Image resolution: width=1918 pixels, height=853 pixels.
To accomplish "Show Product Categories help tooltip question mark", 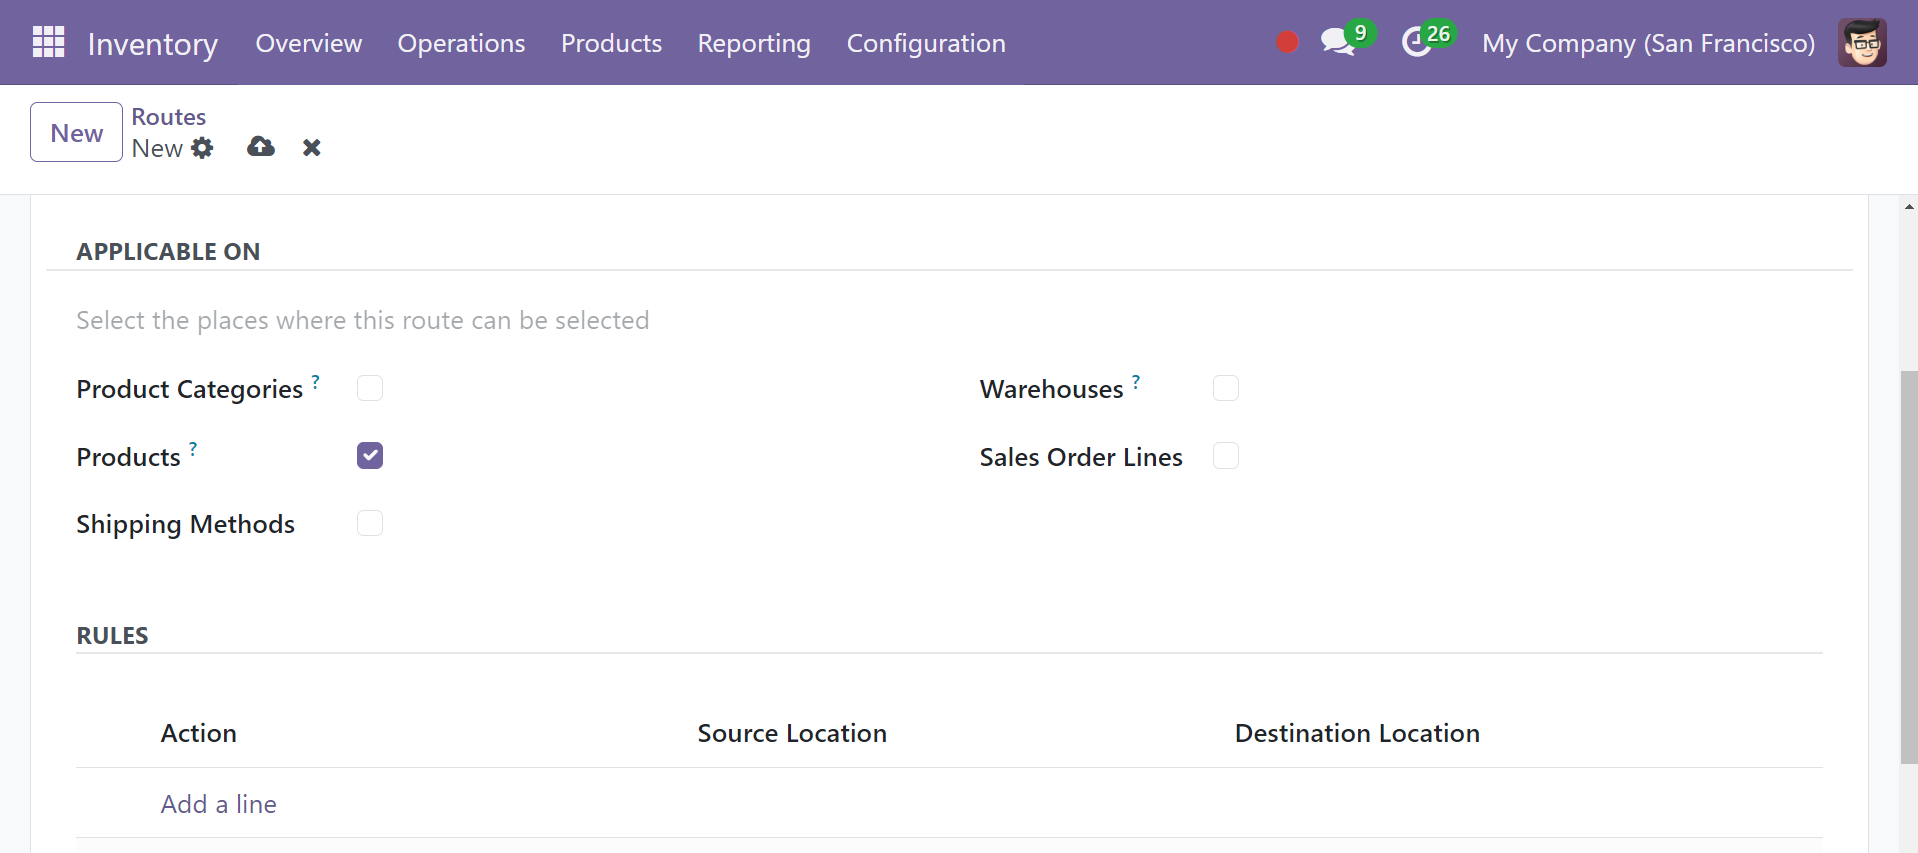I will [x=316, y=381].
